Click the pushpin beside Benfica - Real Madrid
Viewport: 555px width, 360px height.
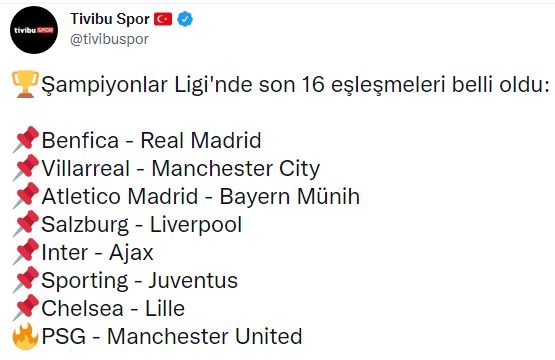pyautogui.click(x=25, y=139)
